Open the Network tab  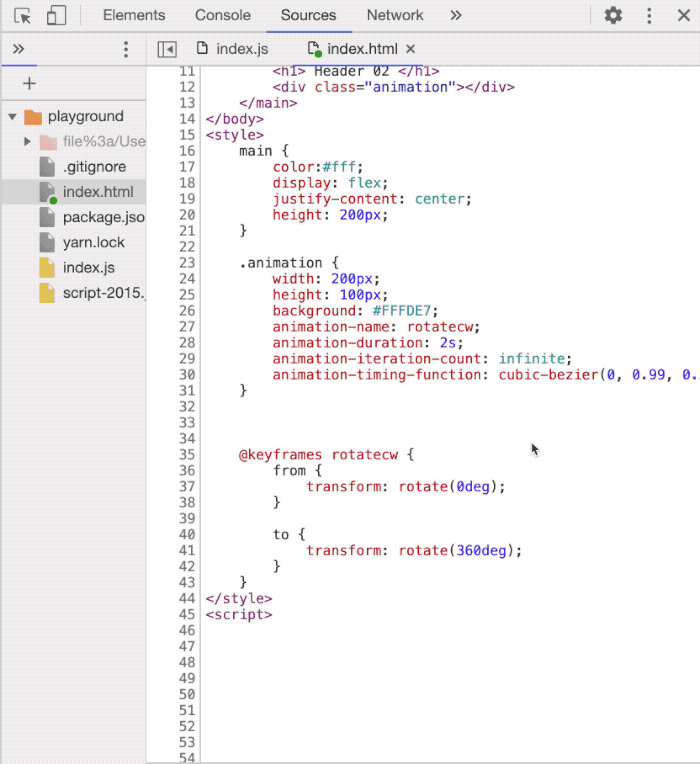[395, 16]
